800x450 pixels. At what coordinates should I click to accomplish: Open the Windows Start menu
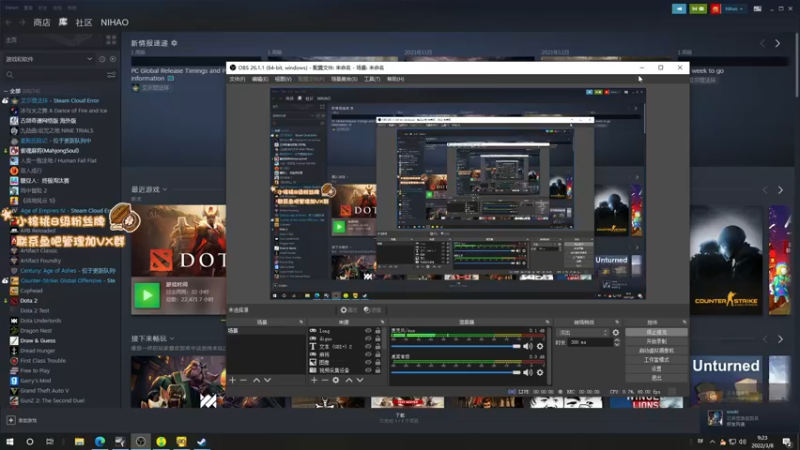[10, 442]
